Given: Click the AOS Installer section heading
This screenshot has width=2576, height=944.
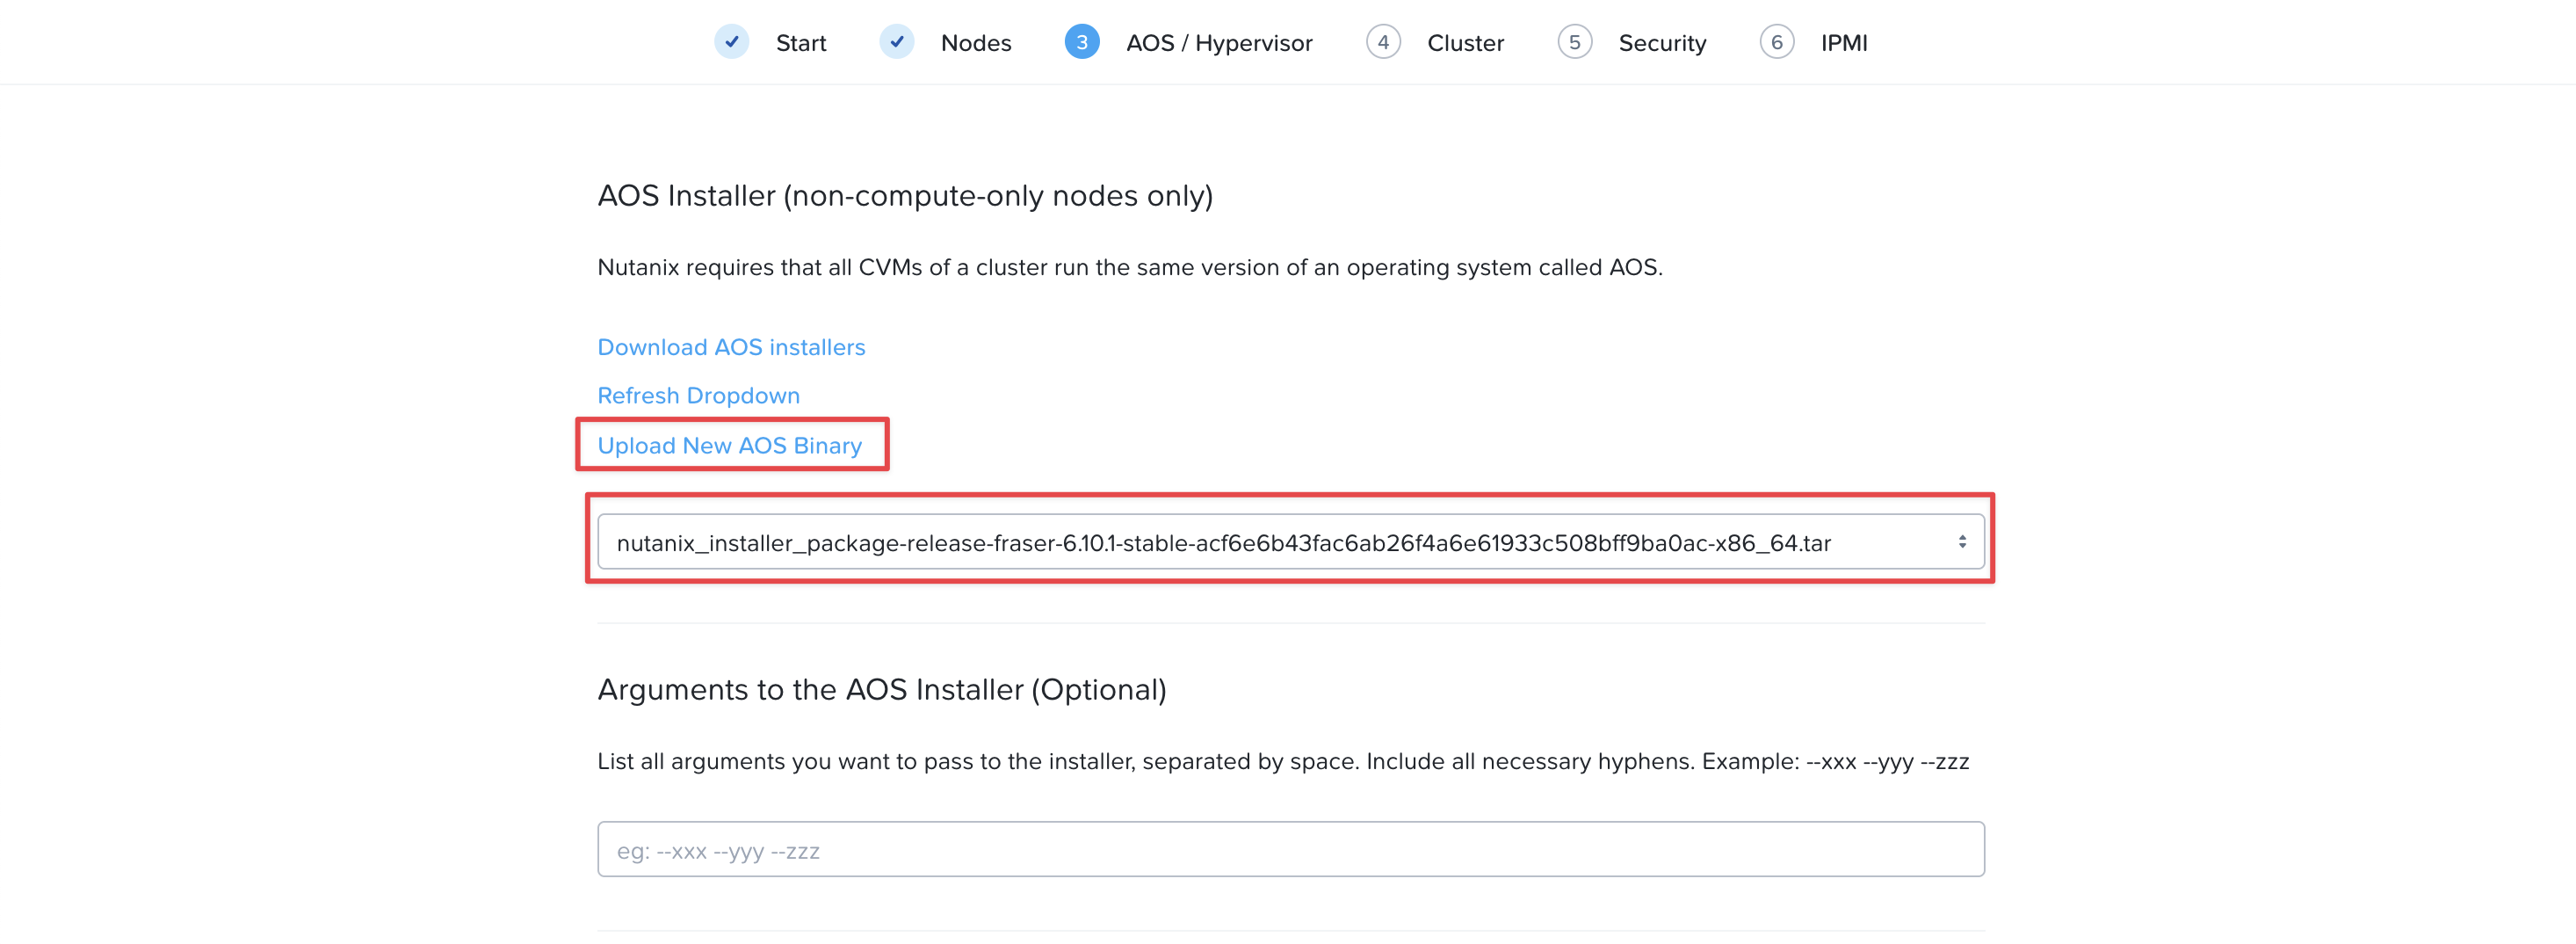Looking at the screenshot, I should click(x=904, y=195).
